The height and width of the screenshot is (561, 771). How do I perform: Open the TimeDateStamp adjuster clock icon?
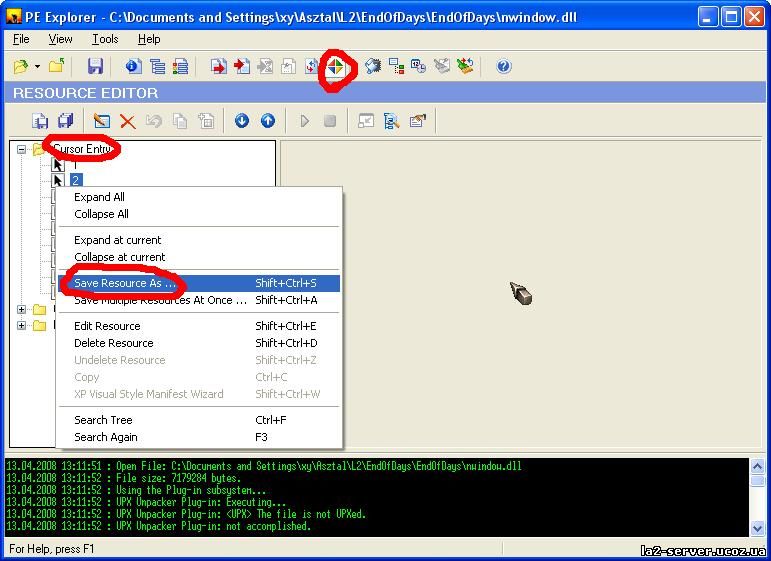[x=418, y=66]
